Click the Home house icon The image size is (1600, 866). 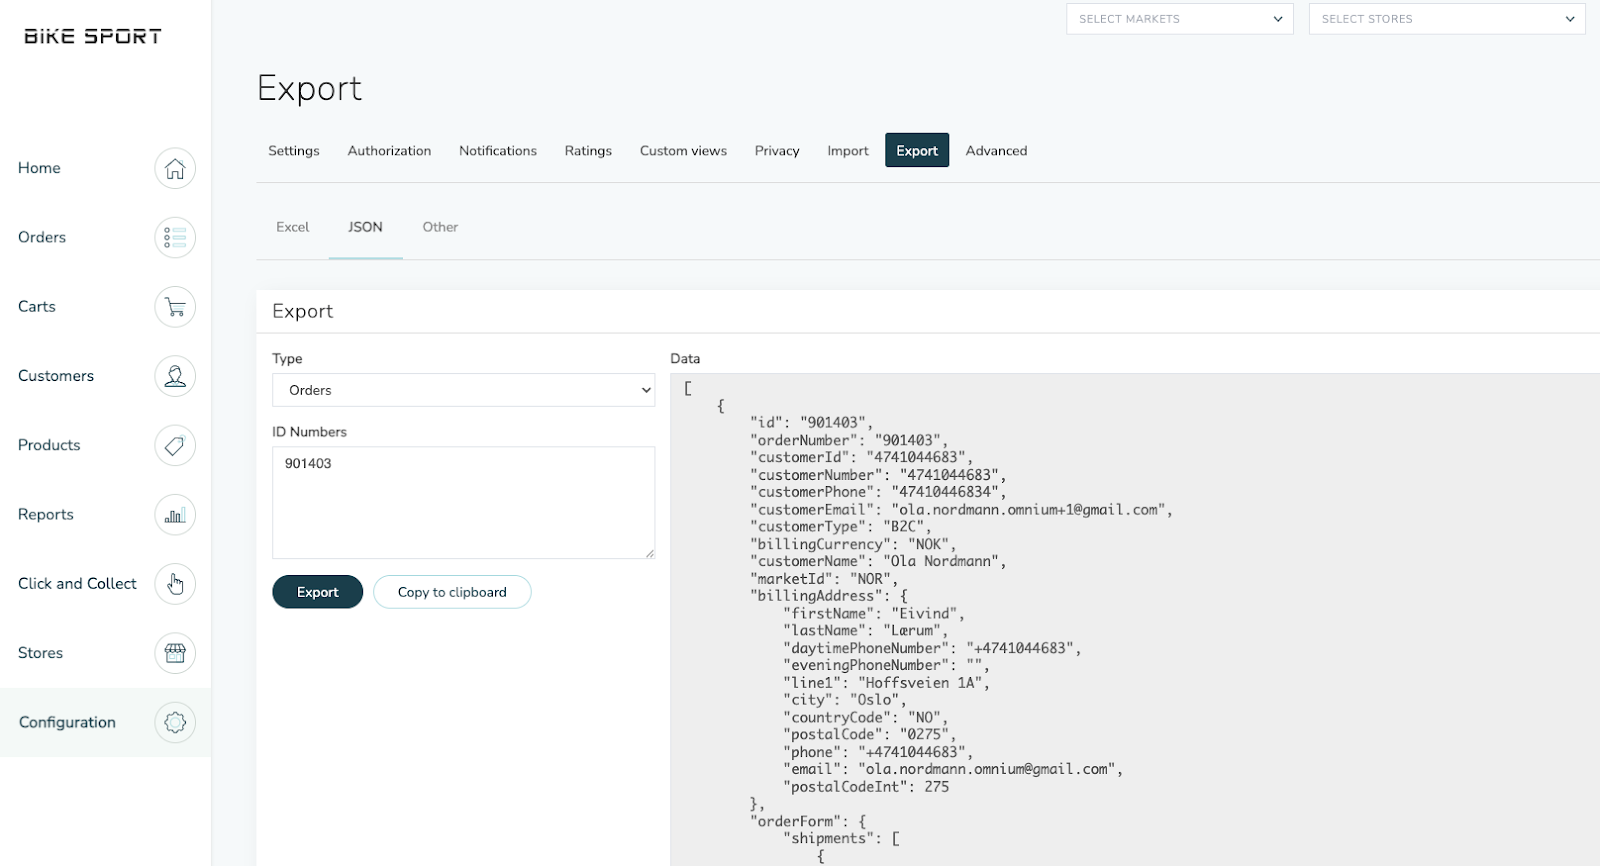click(175, 168)
